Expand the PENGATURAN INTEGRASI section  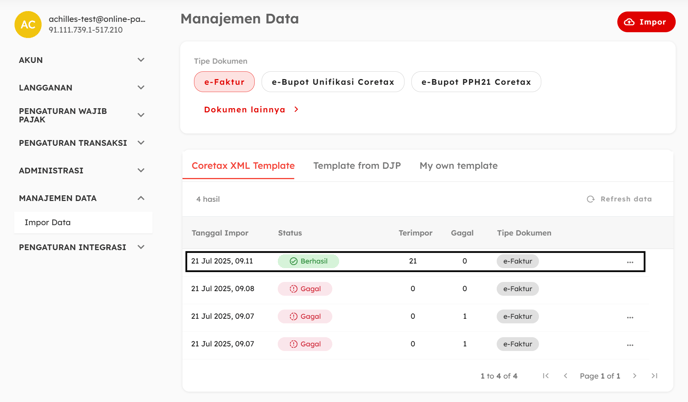pyautogui.click(x=82, y=247)
